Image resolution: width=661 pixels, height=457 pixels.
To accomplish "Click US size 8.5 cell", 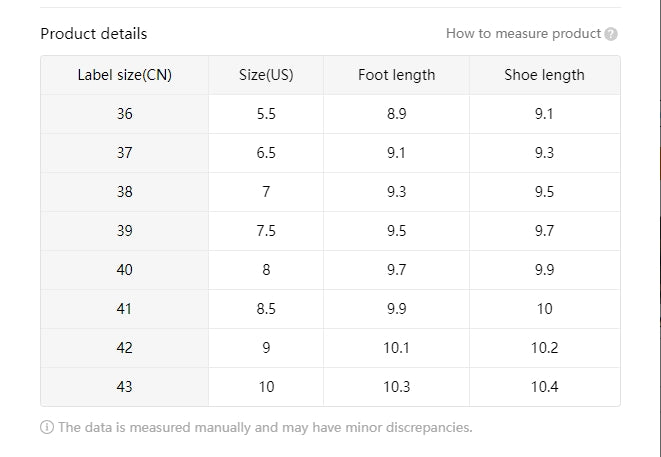I will pyautogui.click(x=266, y=309).
